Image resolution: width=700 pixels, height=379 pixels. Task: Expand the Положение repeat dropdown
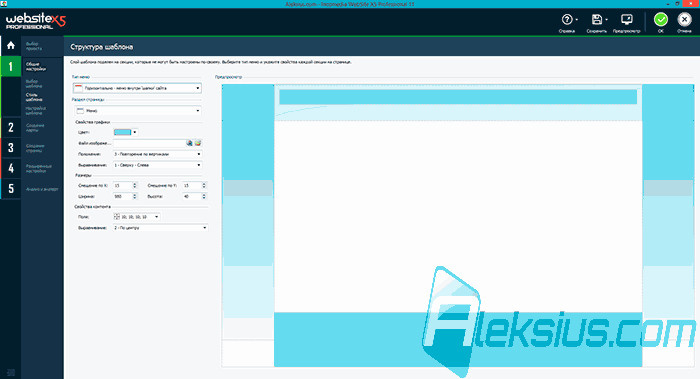[158, 154]
